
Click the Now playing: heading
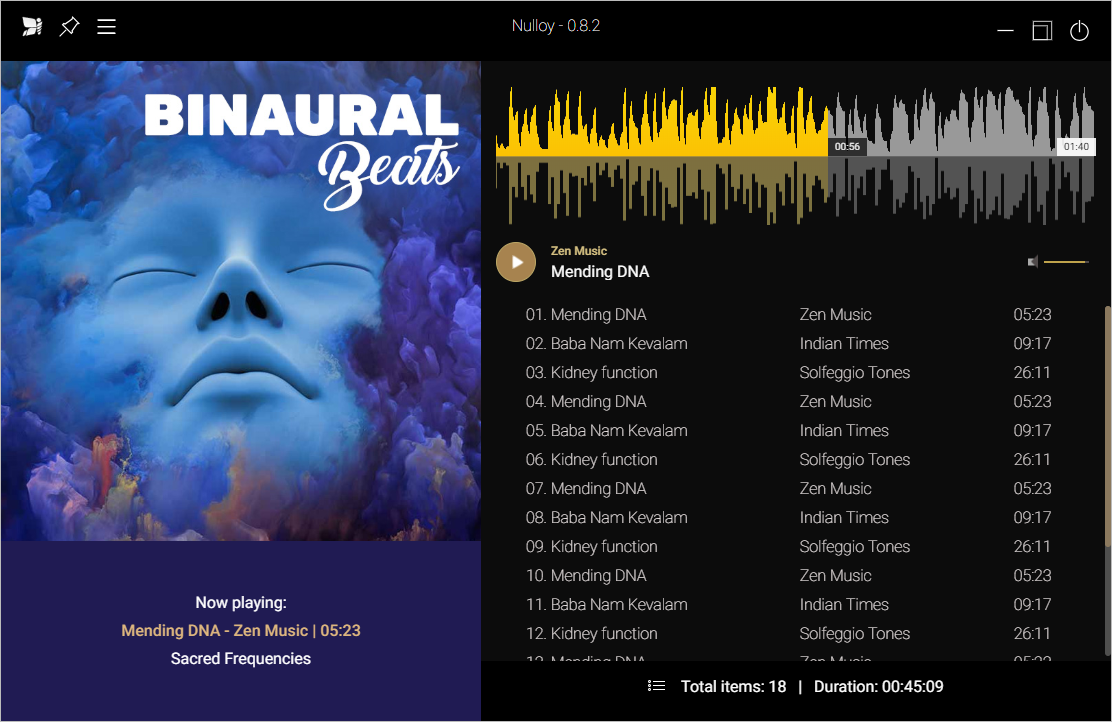click(x=241, y=603)
